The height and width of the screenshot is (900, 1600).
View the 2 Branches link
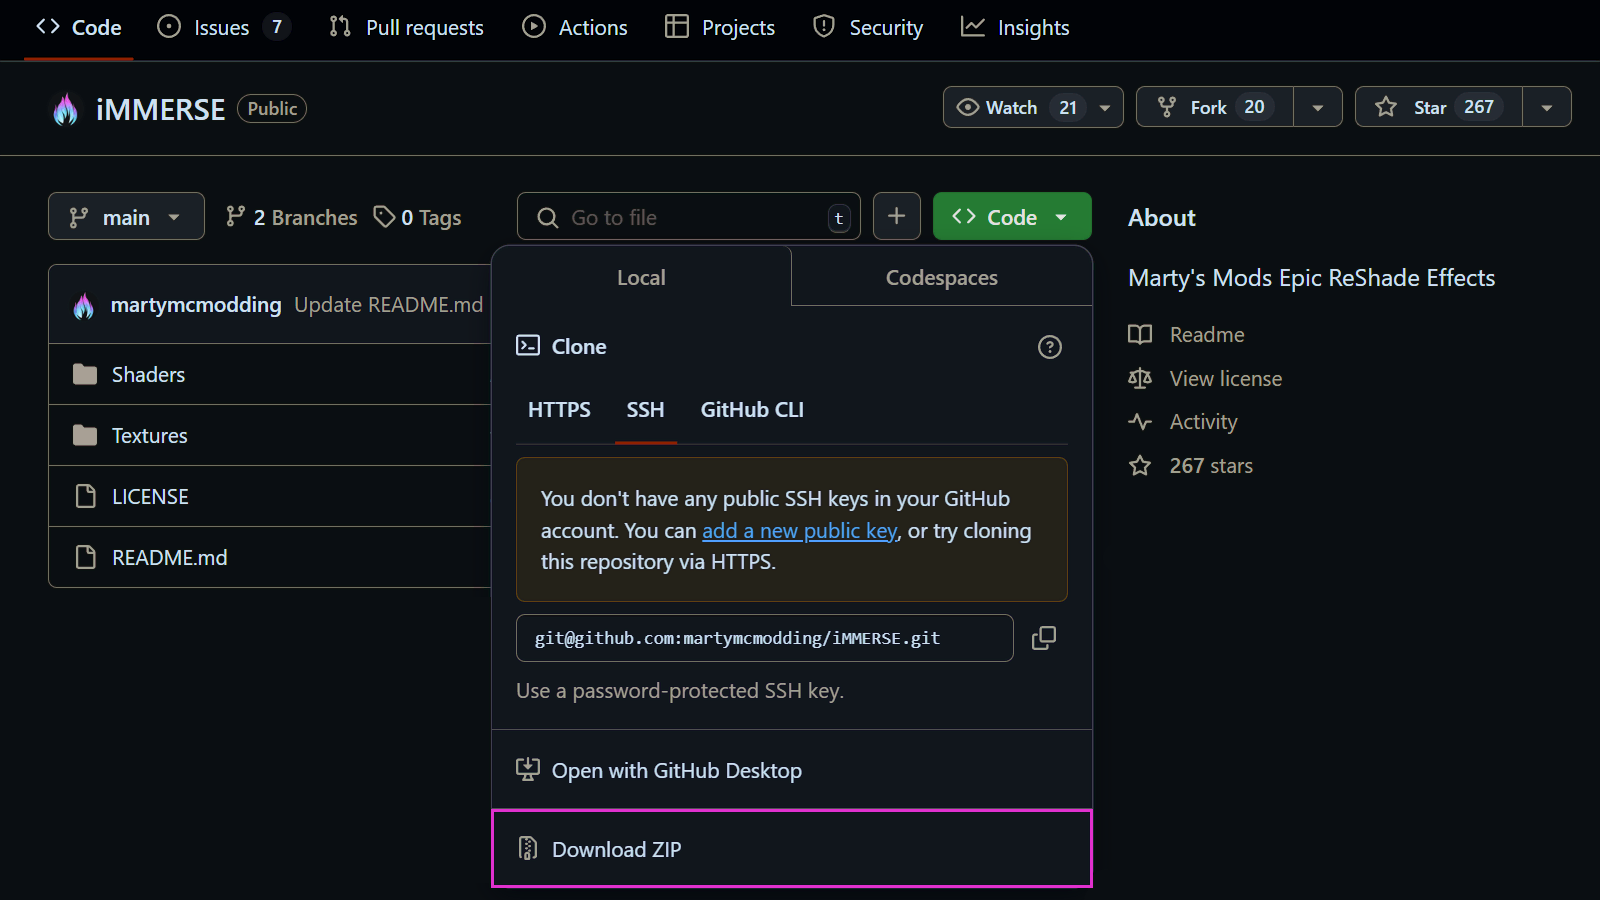(x=291, y=217)
